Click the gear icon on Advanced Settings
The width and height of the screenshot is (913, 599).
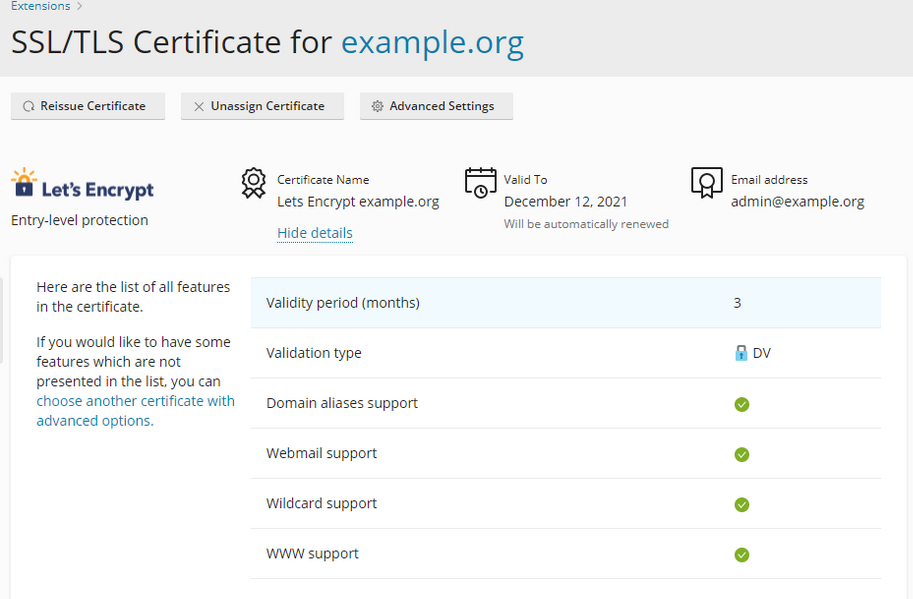tap(377, 106)
